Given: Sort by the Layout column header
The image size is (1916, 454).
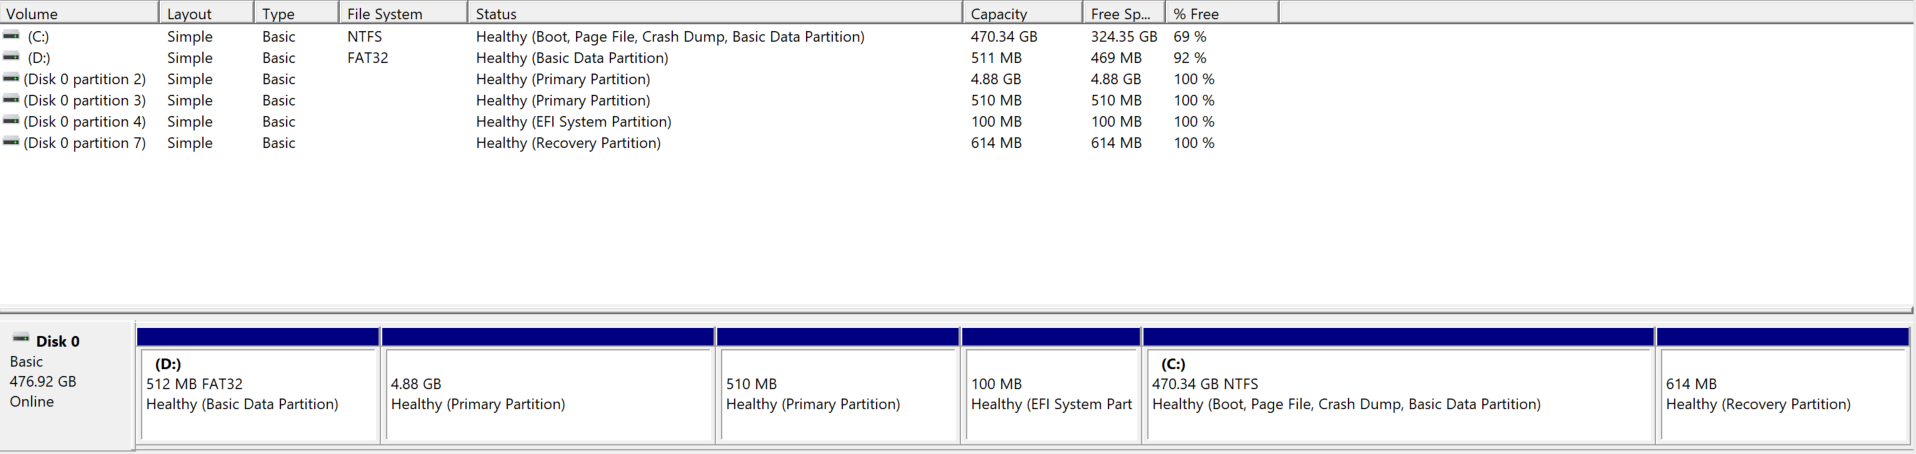Looking at the screenshot, I should tap(206, 13).
